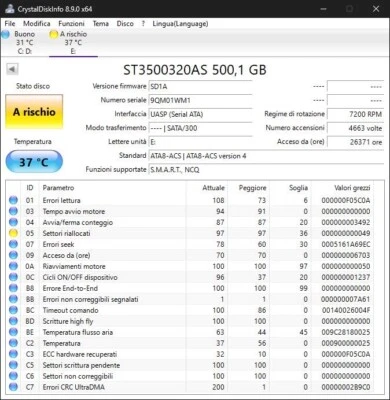The height and width of the screenshot is (400, 390).
Task: Open the Funzioni menu
Action: 71,24
